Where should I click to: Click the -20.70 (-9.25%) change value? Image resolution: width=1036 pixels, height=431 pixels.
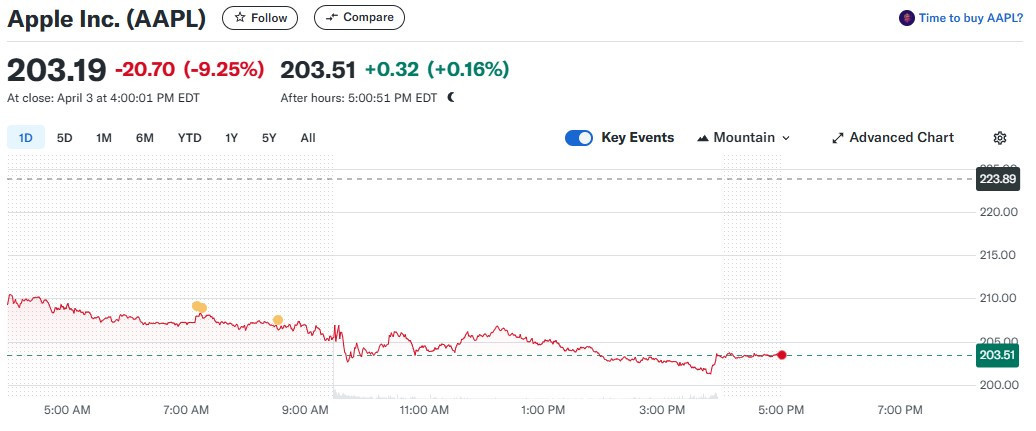[190, 69]
